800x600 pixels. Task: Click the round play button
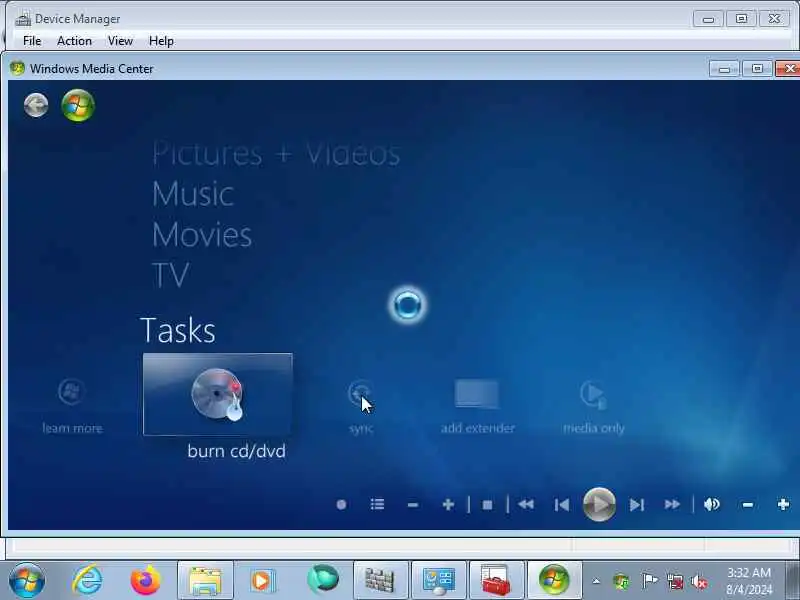(x=599, y=504)
